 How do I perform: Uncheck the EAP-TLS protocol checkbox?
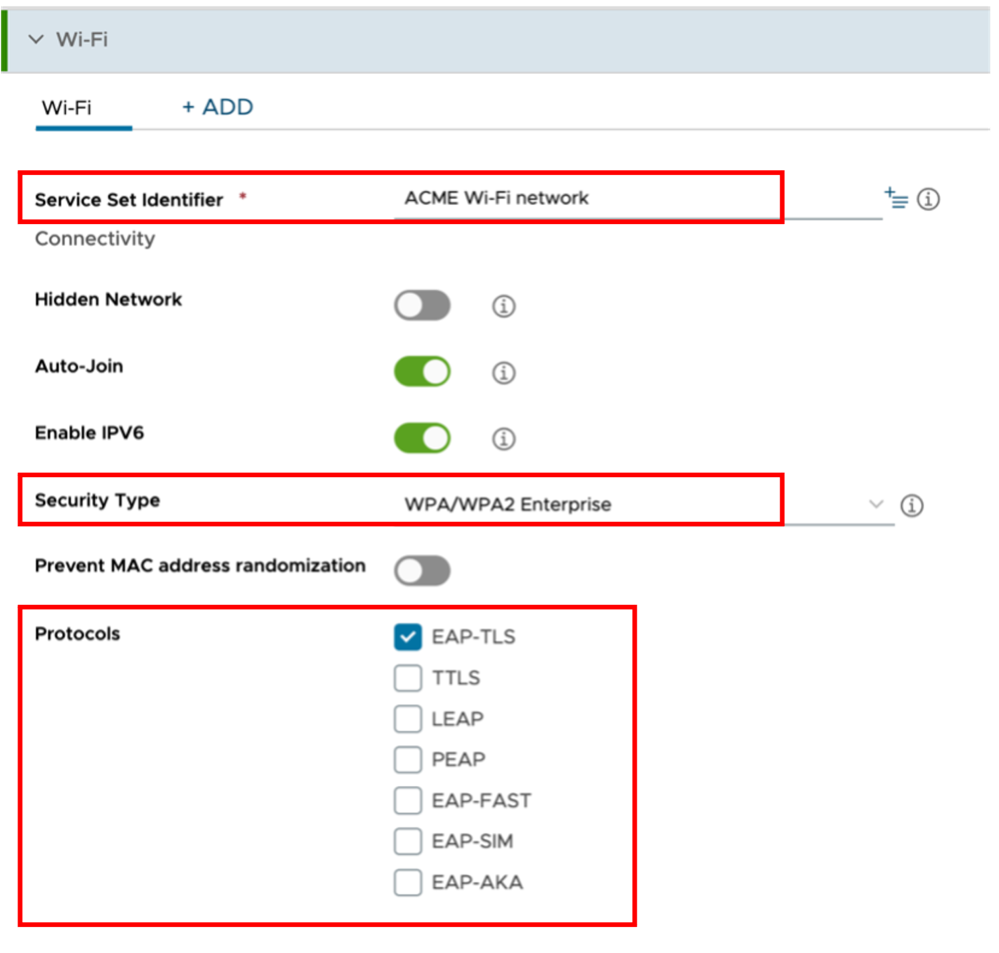point(408,637)
